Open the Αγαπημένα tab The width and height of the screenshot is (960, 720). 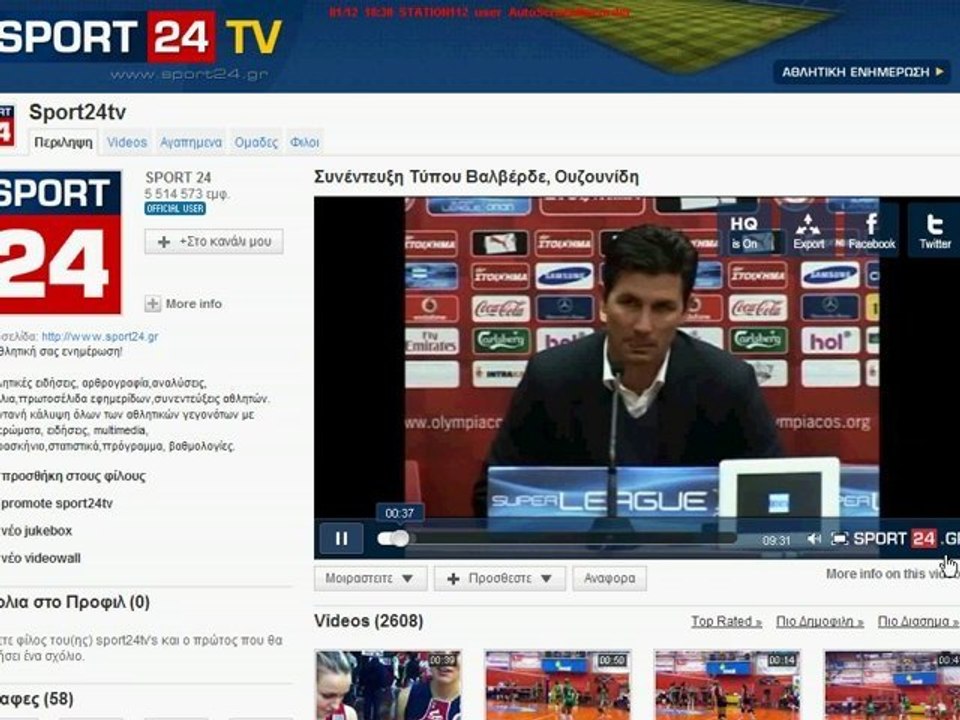coord(190,143)
